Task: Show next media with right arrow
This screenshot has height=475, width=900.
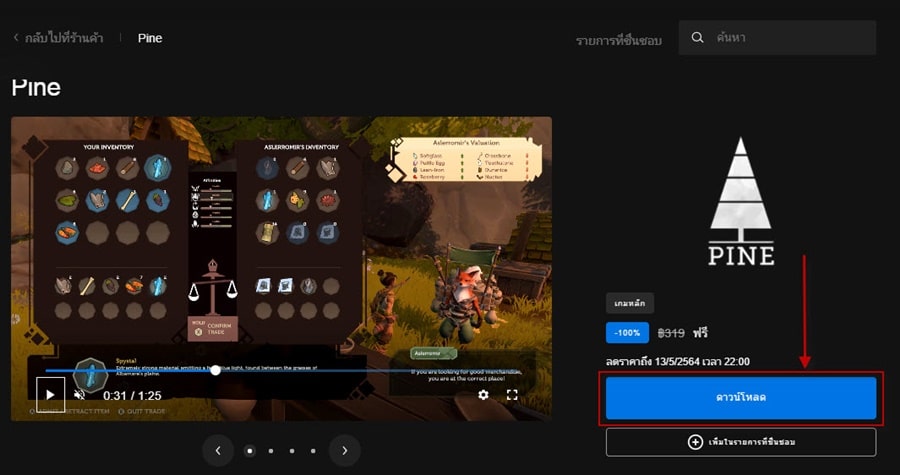Action: click(x=344, y=451)
